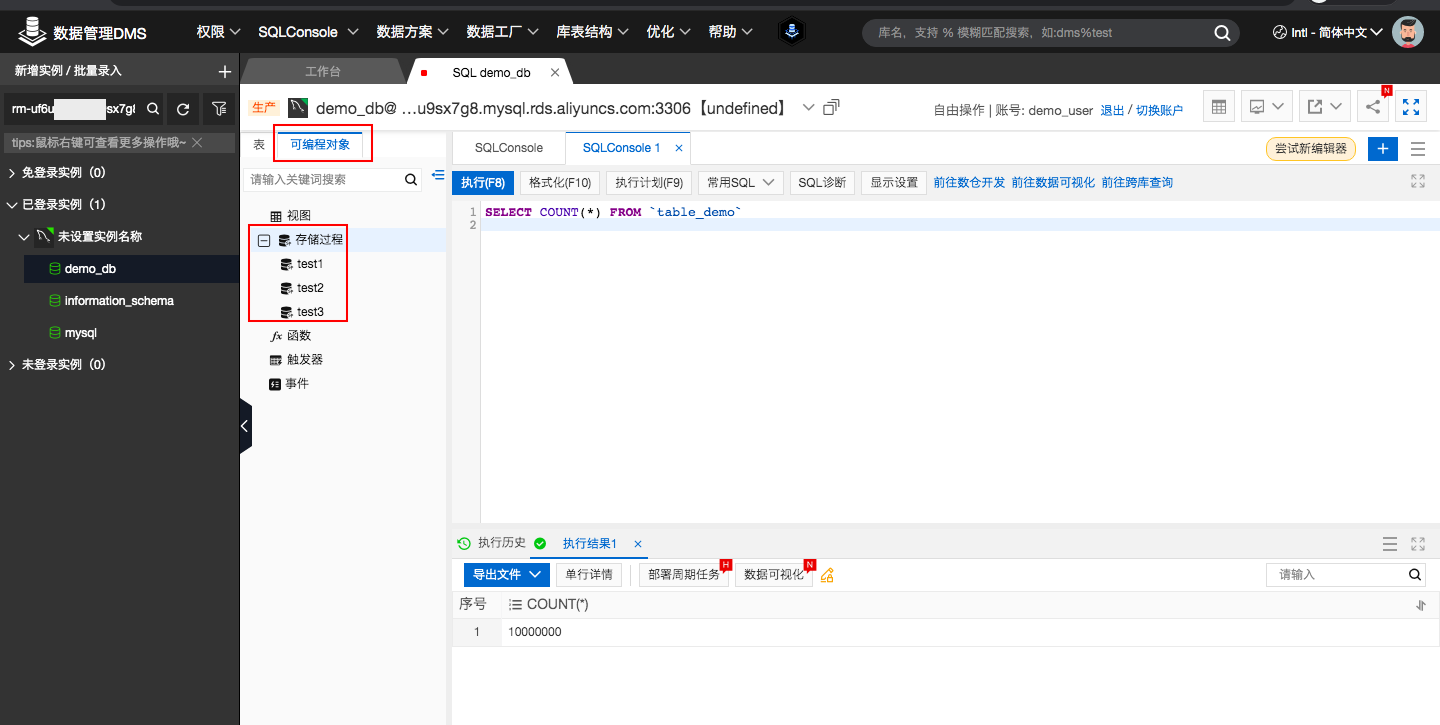Image resolution: width=1440 pixels, height=725 pixels.
Task: Open the table grid view icon
Action: click(x=1218, y=106)
